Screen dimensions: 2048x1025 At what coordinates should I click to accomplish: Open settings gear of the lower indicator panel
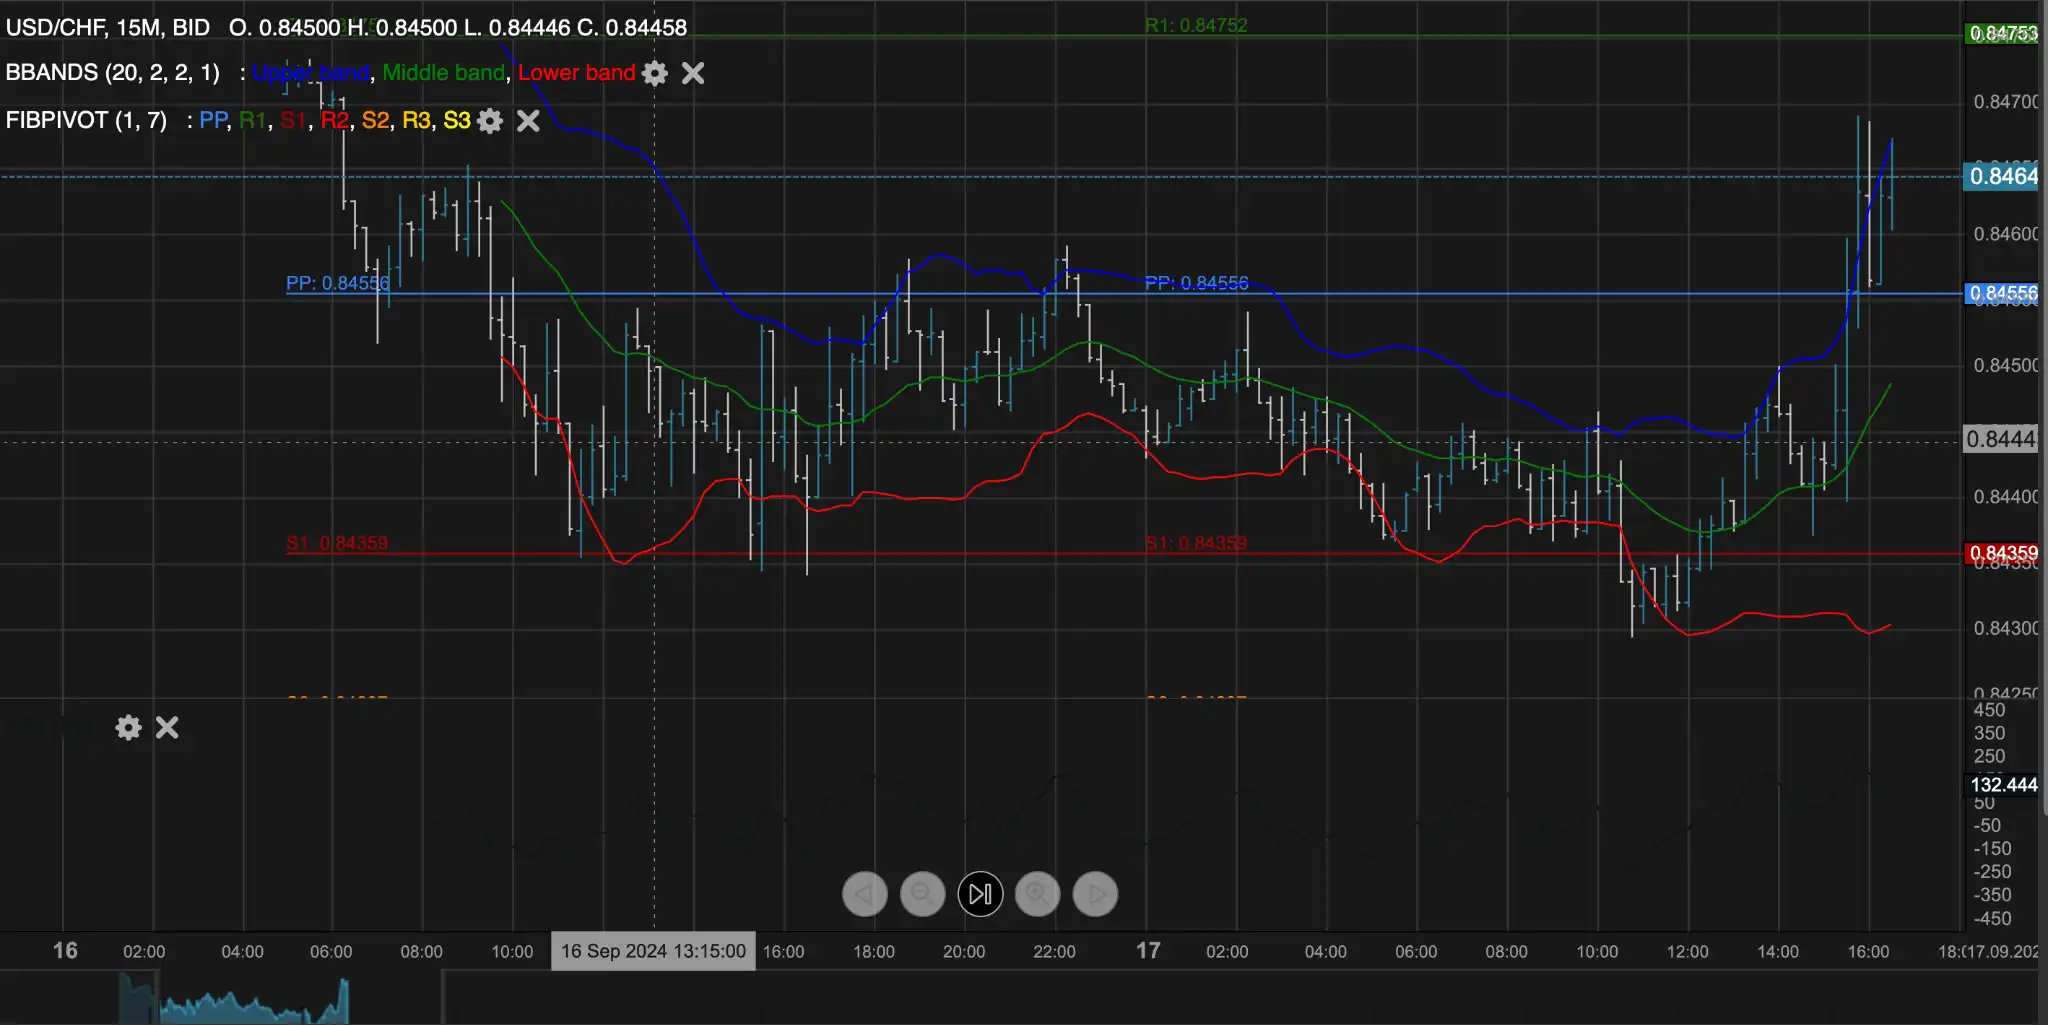click(x=128, y=727)
